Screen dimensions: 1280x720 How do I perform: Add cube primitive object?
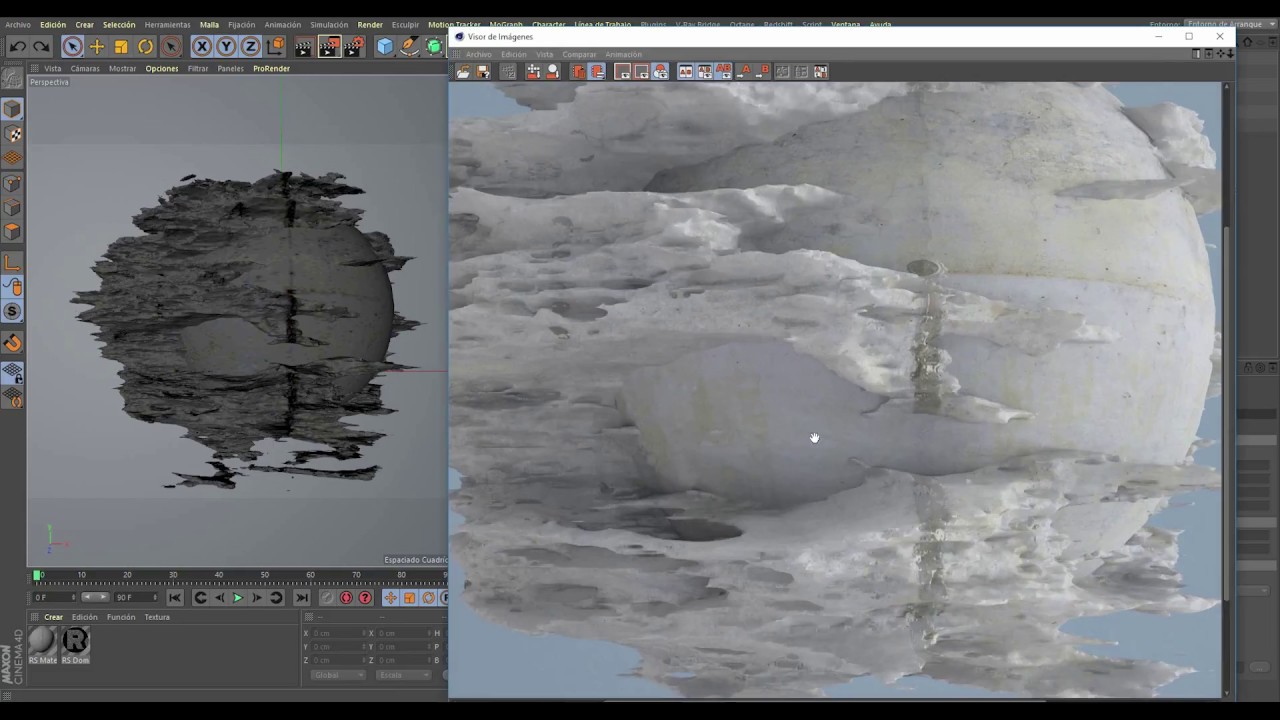[x=385, y=46]
